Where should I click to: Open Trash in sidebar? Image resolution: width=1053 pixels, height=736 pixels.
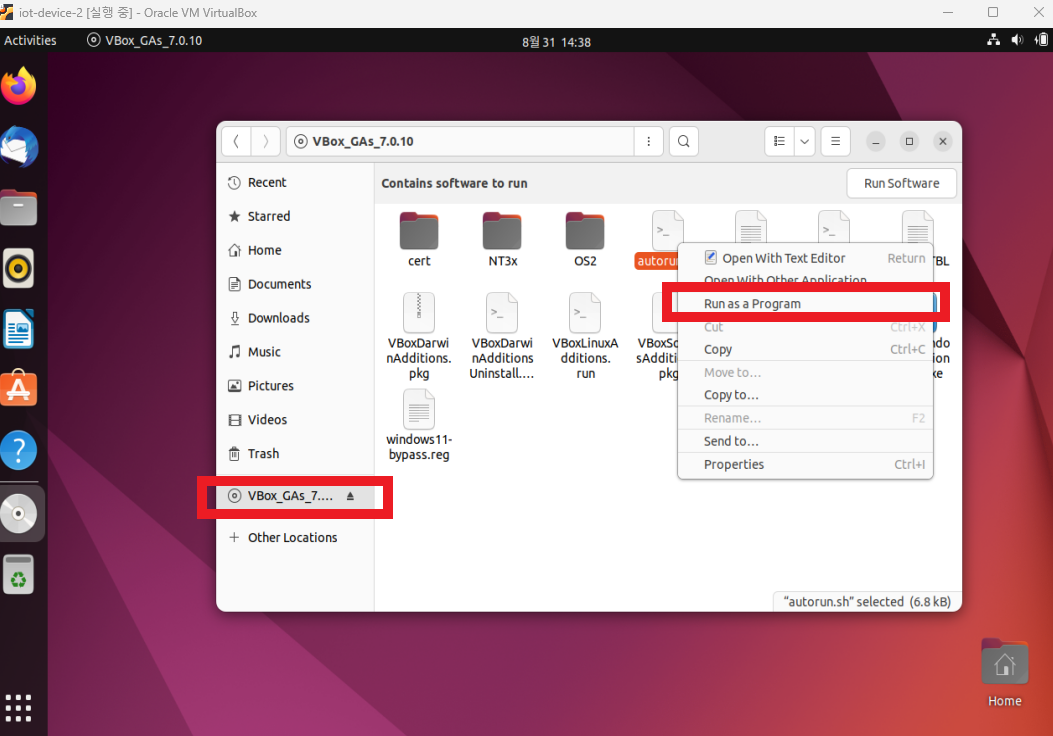[295, 454]
